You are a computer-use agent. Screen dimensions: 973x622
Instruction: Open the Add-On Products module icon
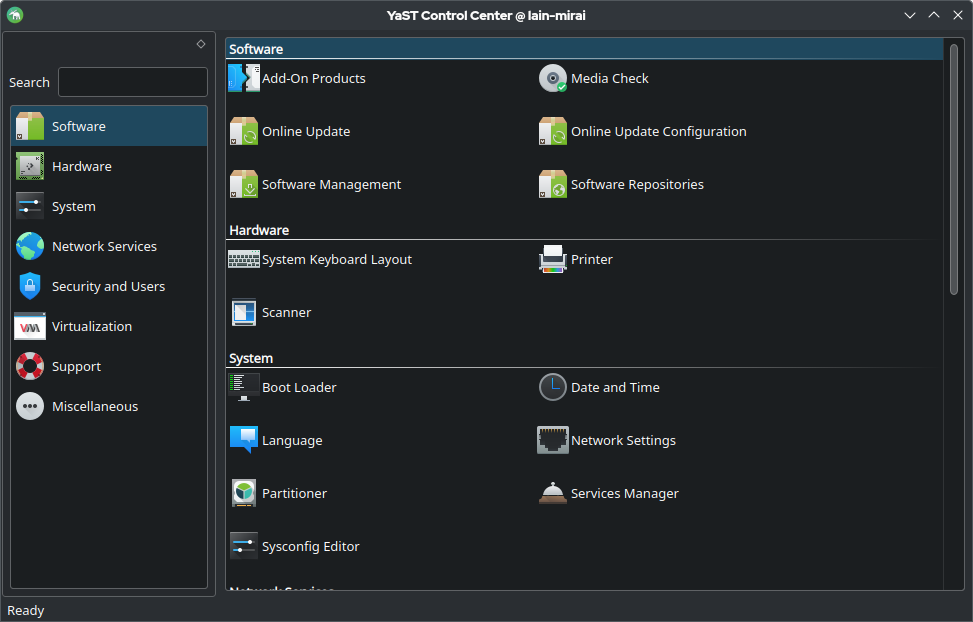pos(243,79)
